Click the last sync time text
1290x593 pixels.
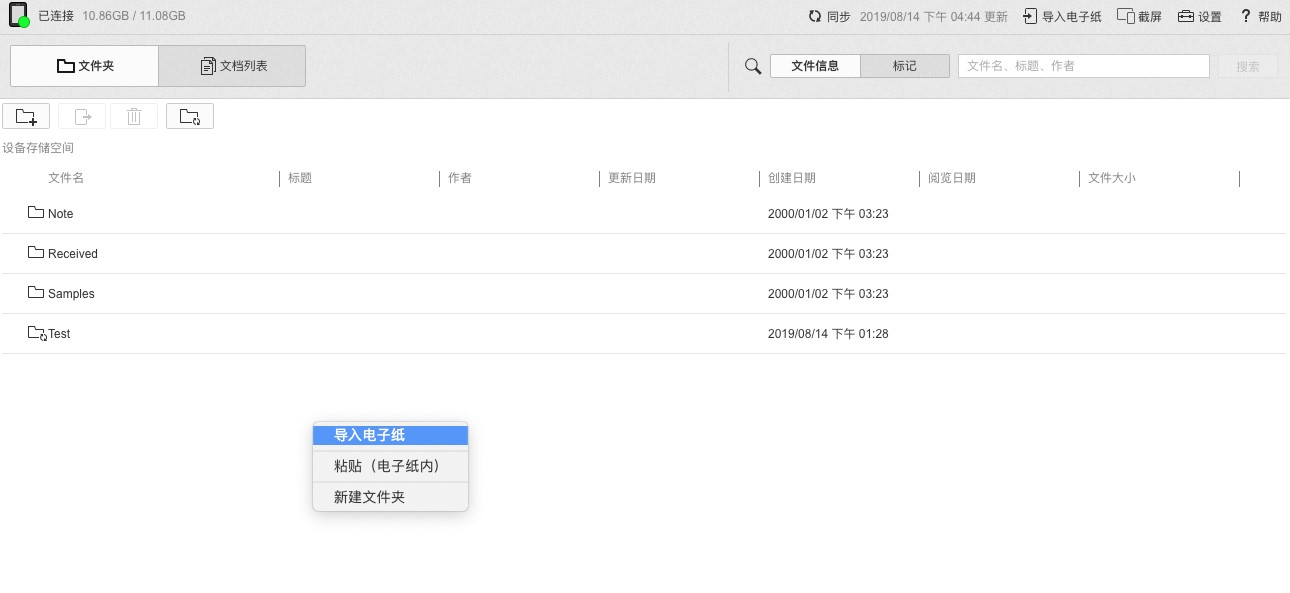[934, 16]
